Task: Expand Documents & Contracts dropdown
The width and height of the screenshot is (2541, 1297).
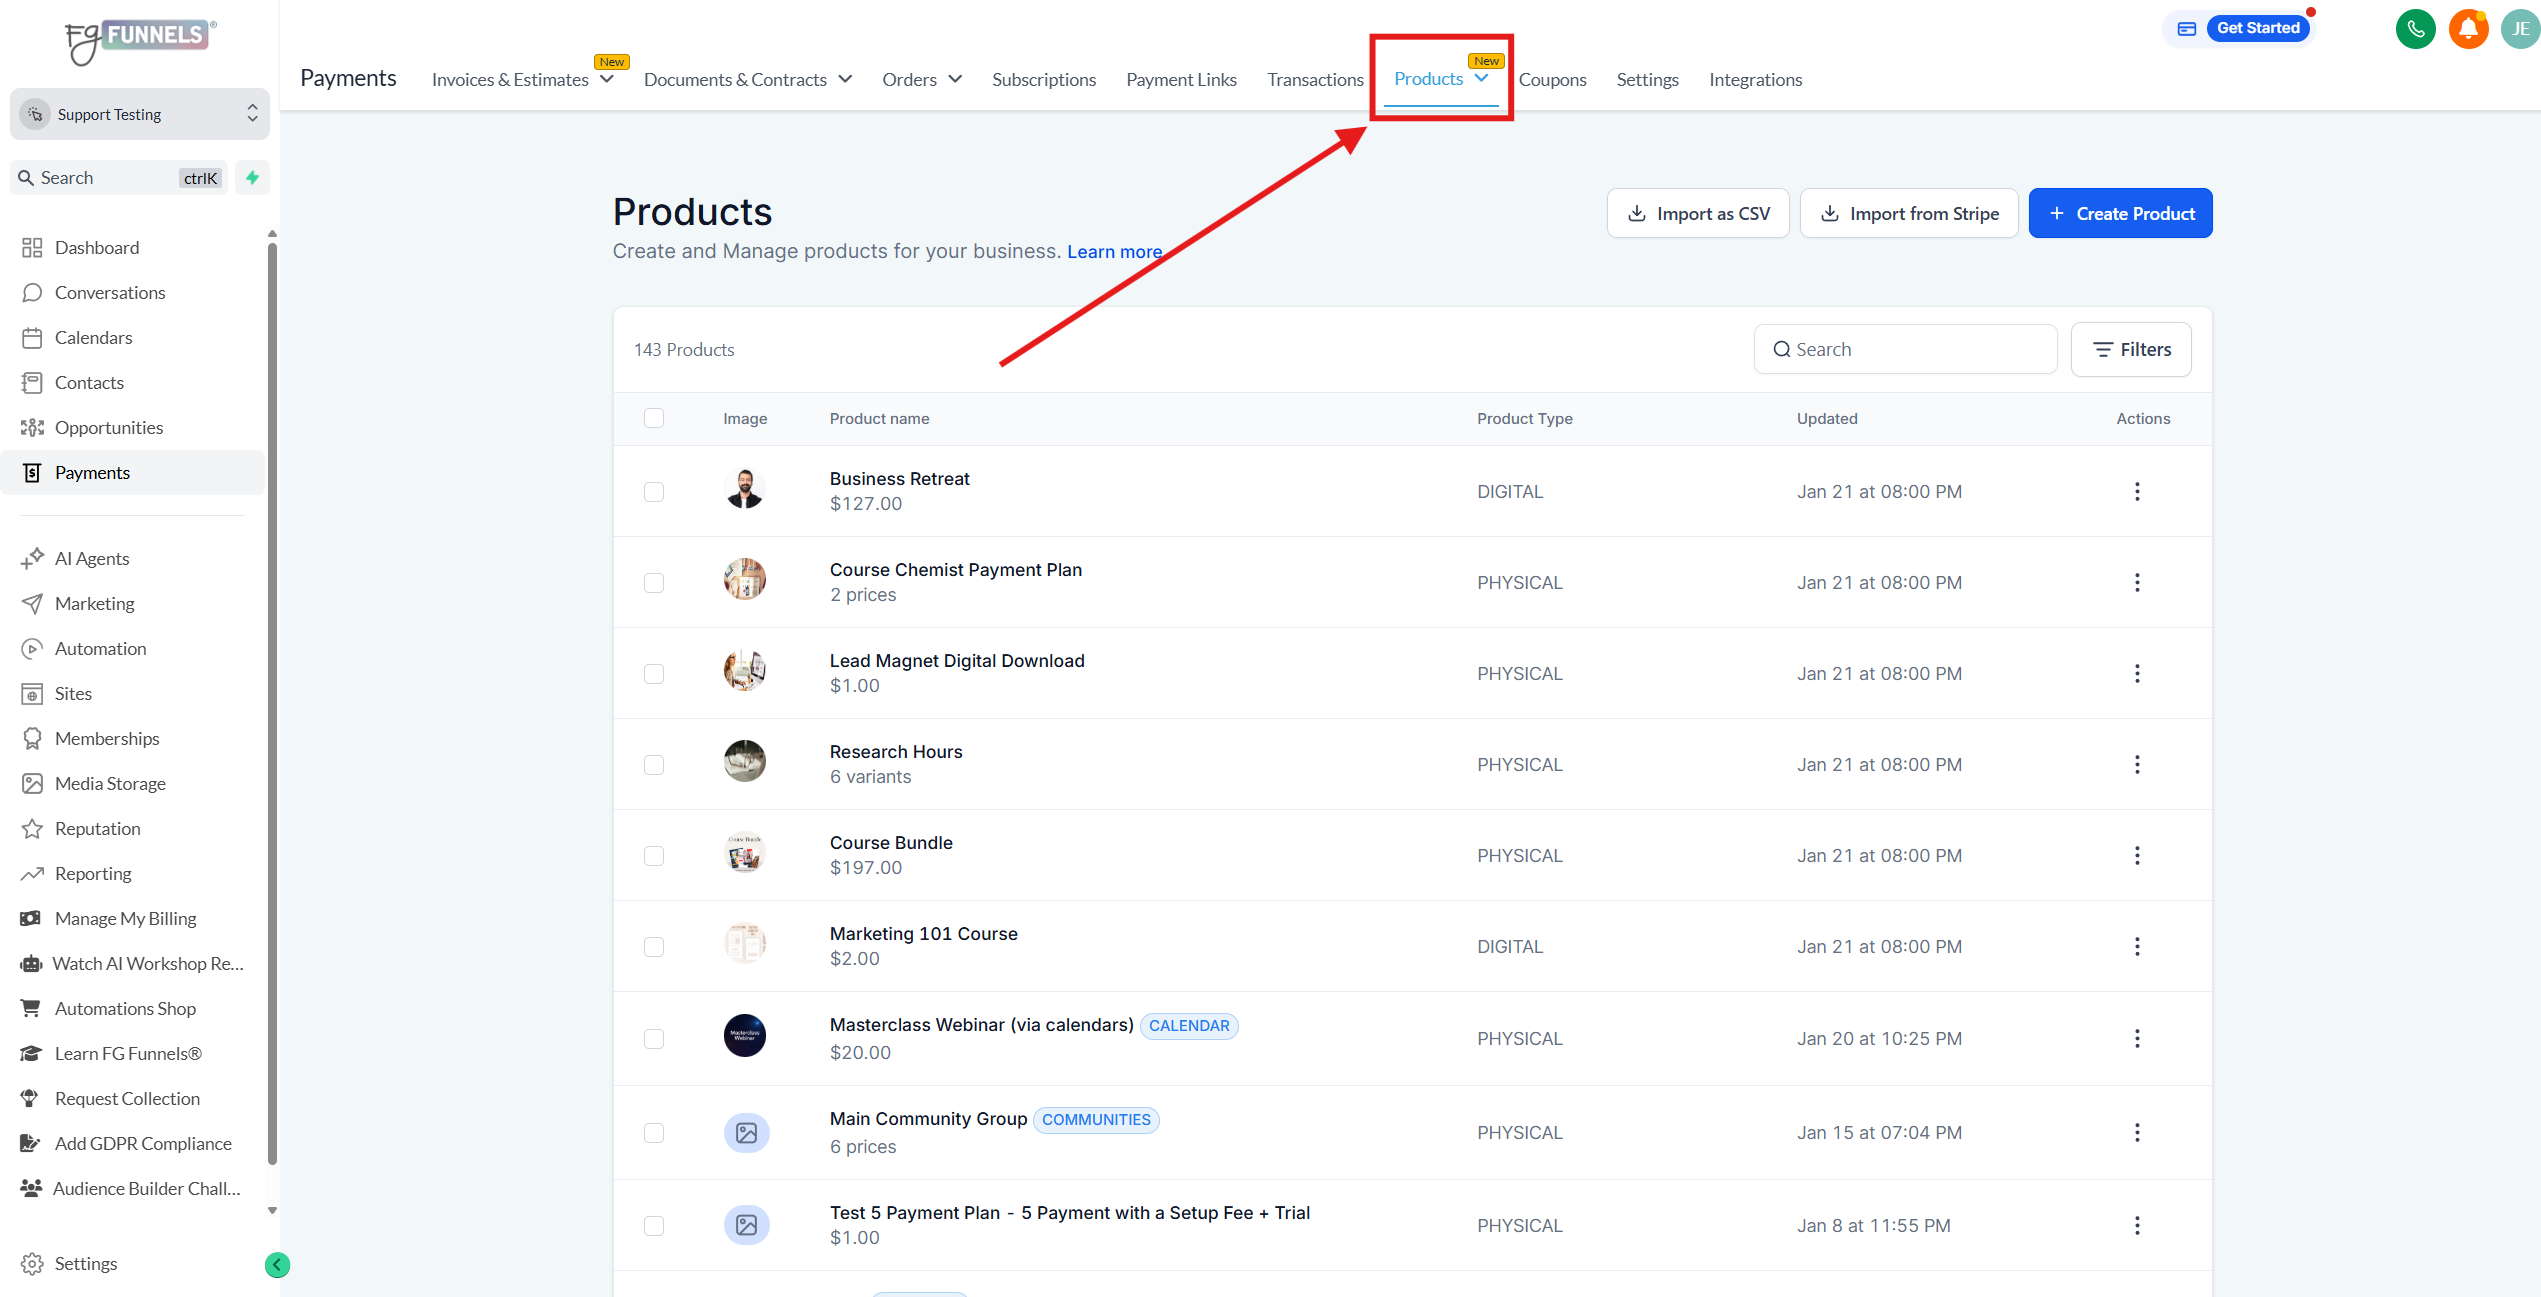Action: tap(747, 79)
